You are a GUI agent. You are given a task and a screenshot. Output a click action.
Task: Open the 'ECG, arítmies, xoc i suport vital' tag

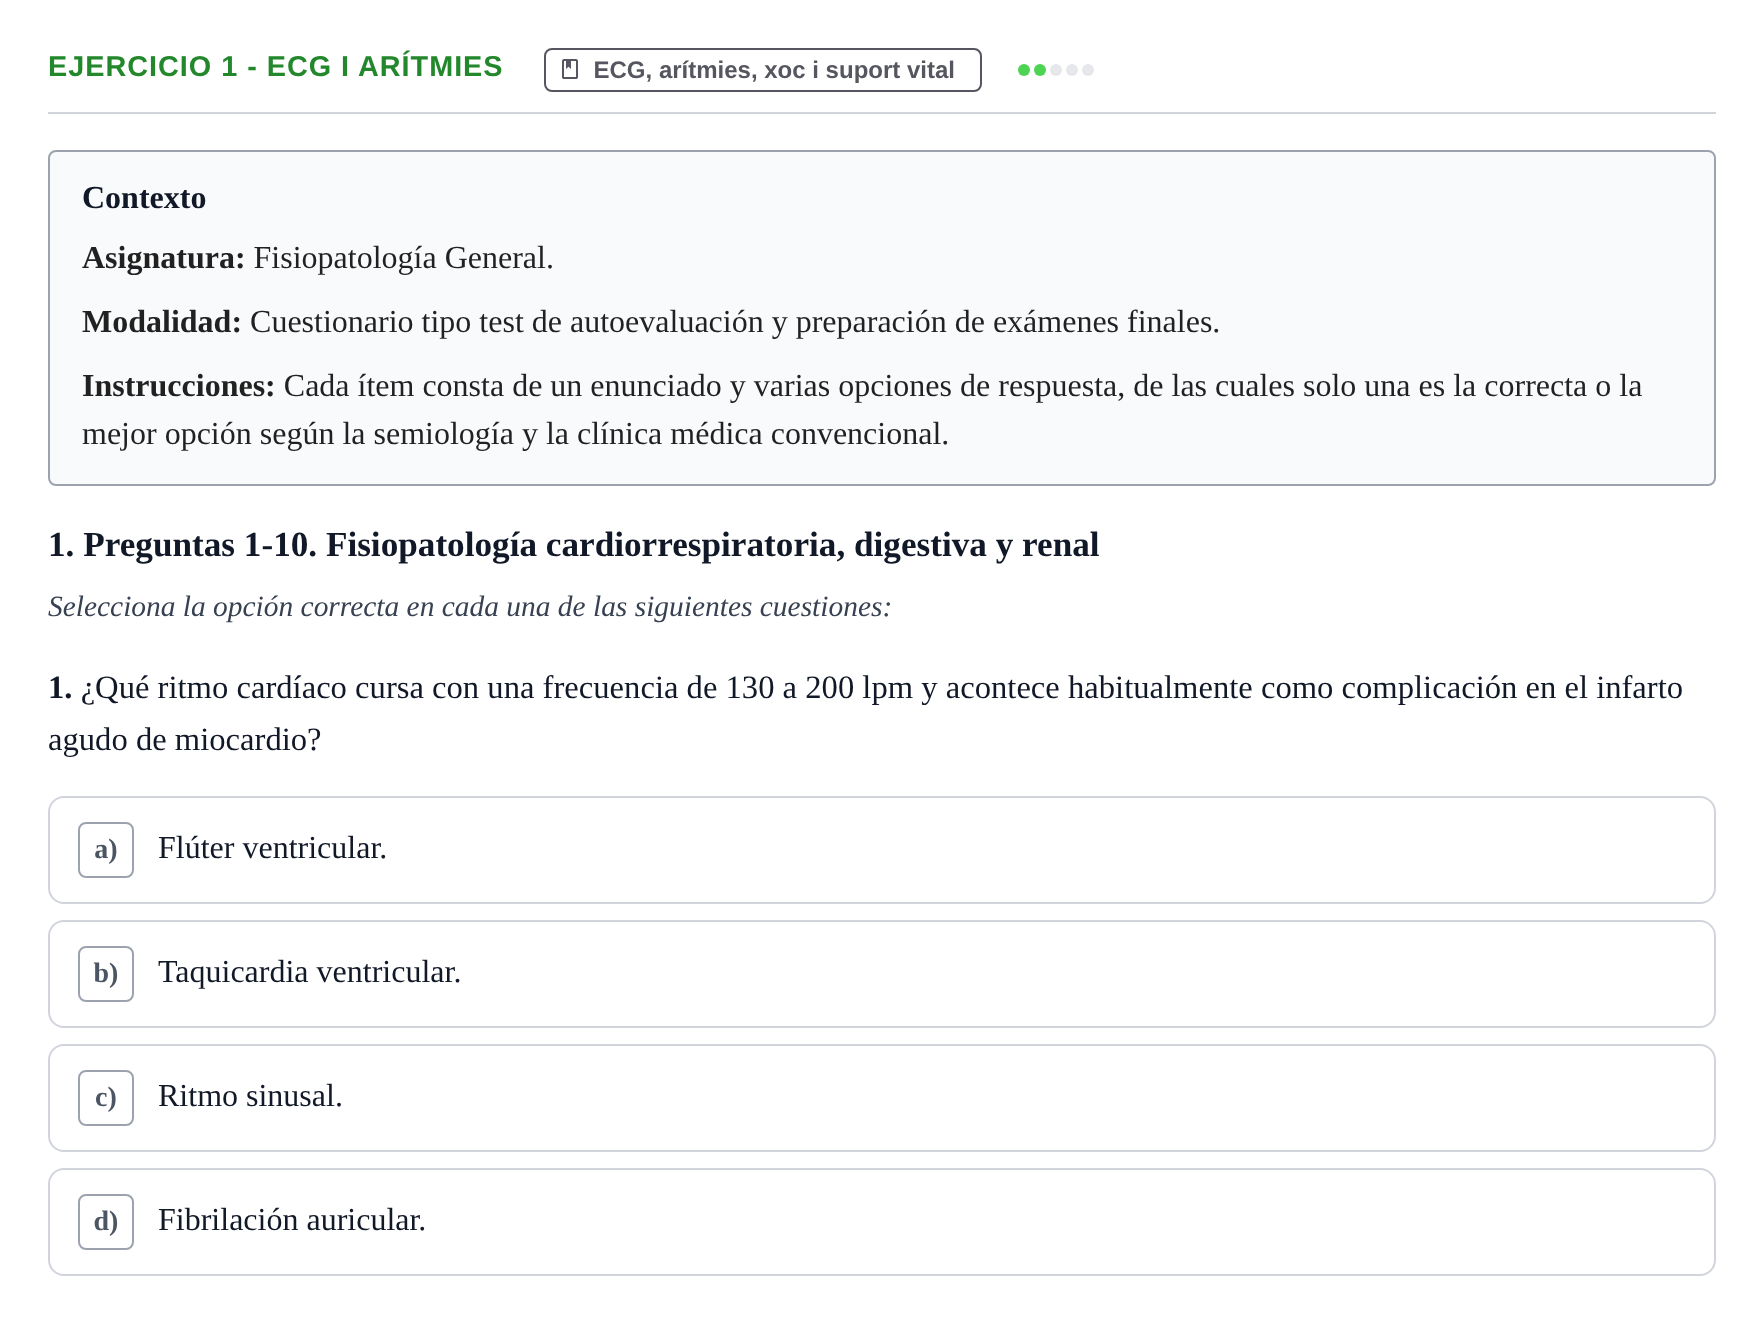coord(762,70)
